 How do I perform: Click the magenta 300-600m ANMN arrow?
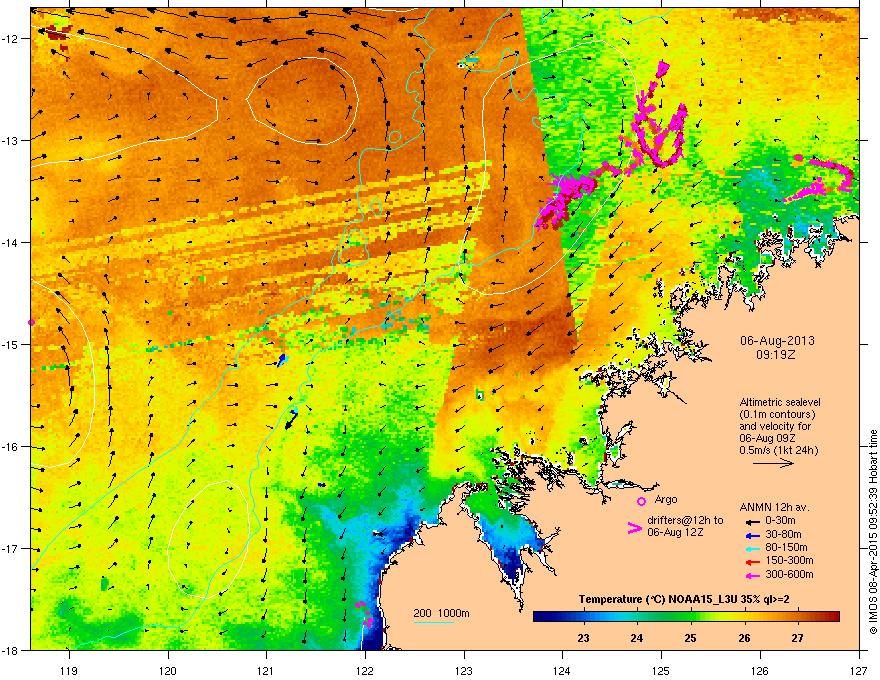(x=751, y=576)
